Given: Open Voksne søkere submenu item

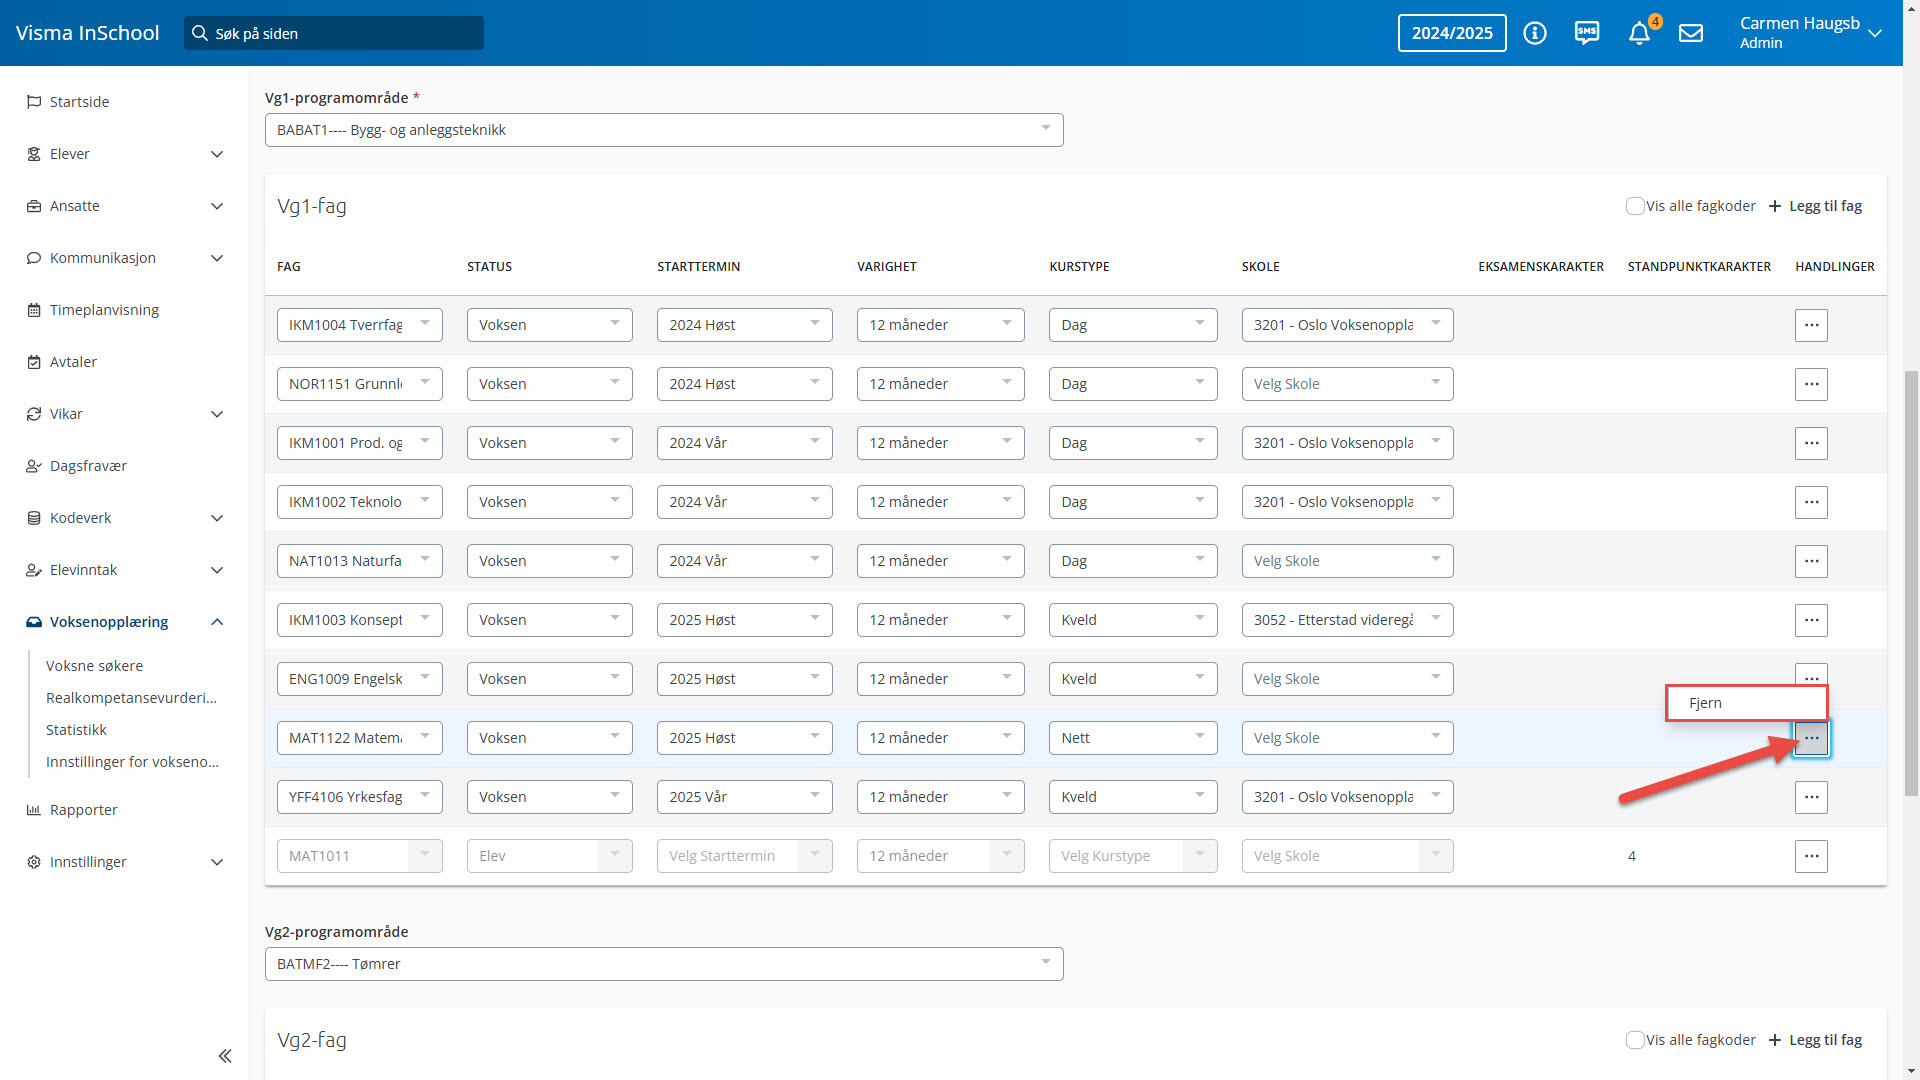Looking at the screenshot, I should click(x=94, y=666).
